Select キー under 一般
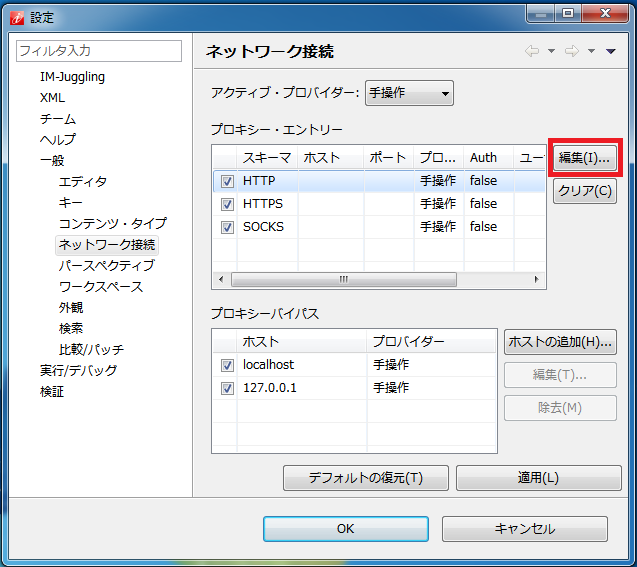 click(x=70, y=203)
